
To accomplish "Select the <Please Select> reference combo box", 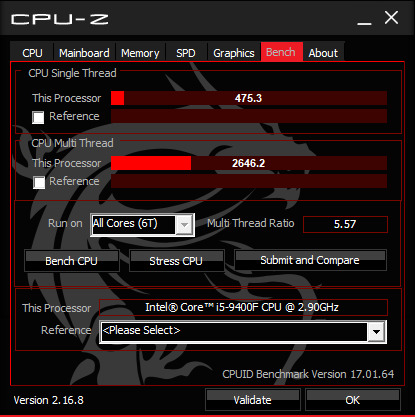I will (243, 332).
